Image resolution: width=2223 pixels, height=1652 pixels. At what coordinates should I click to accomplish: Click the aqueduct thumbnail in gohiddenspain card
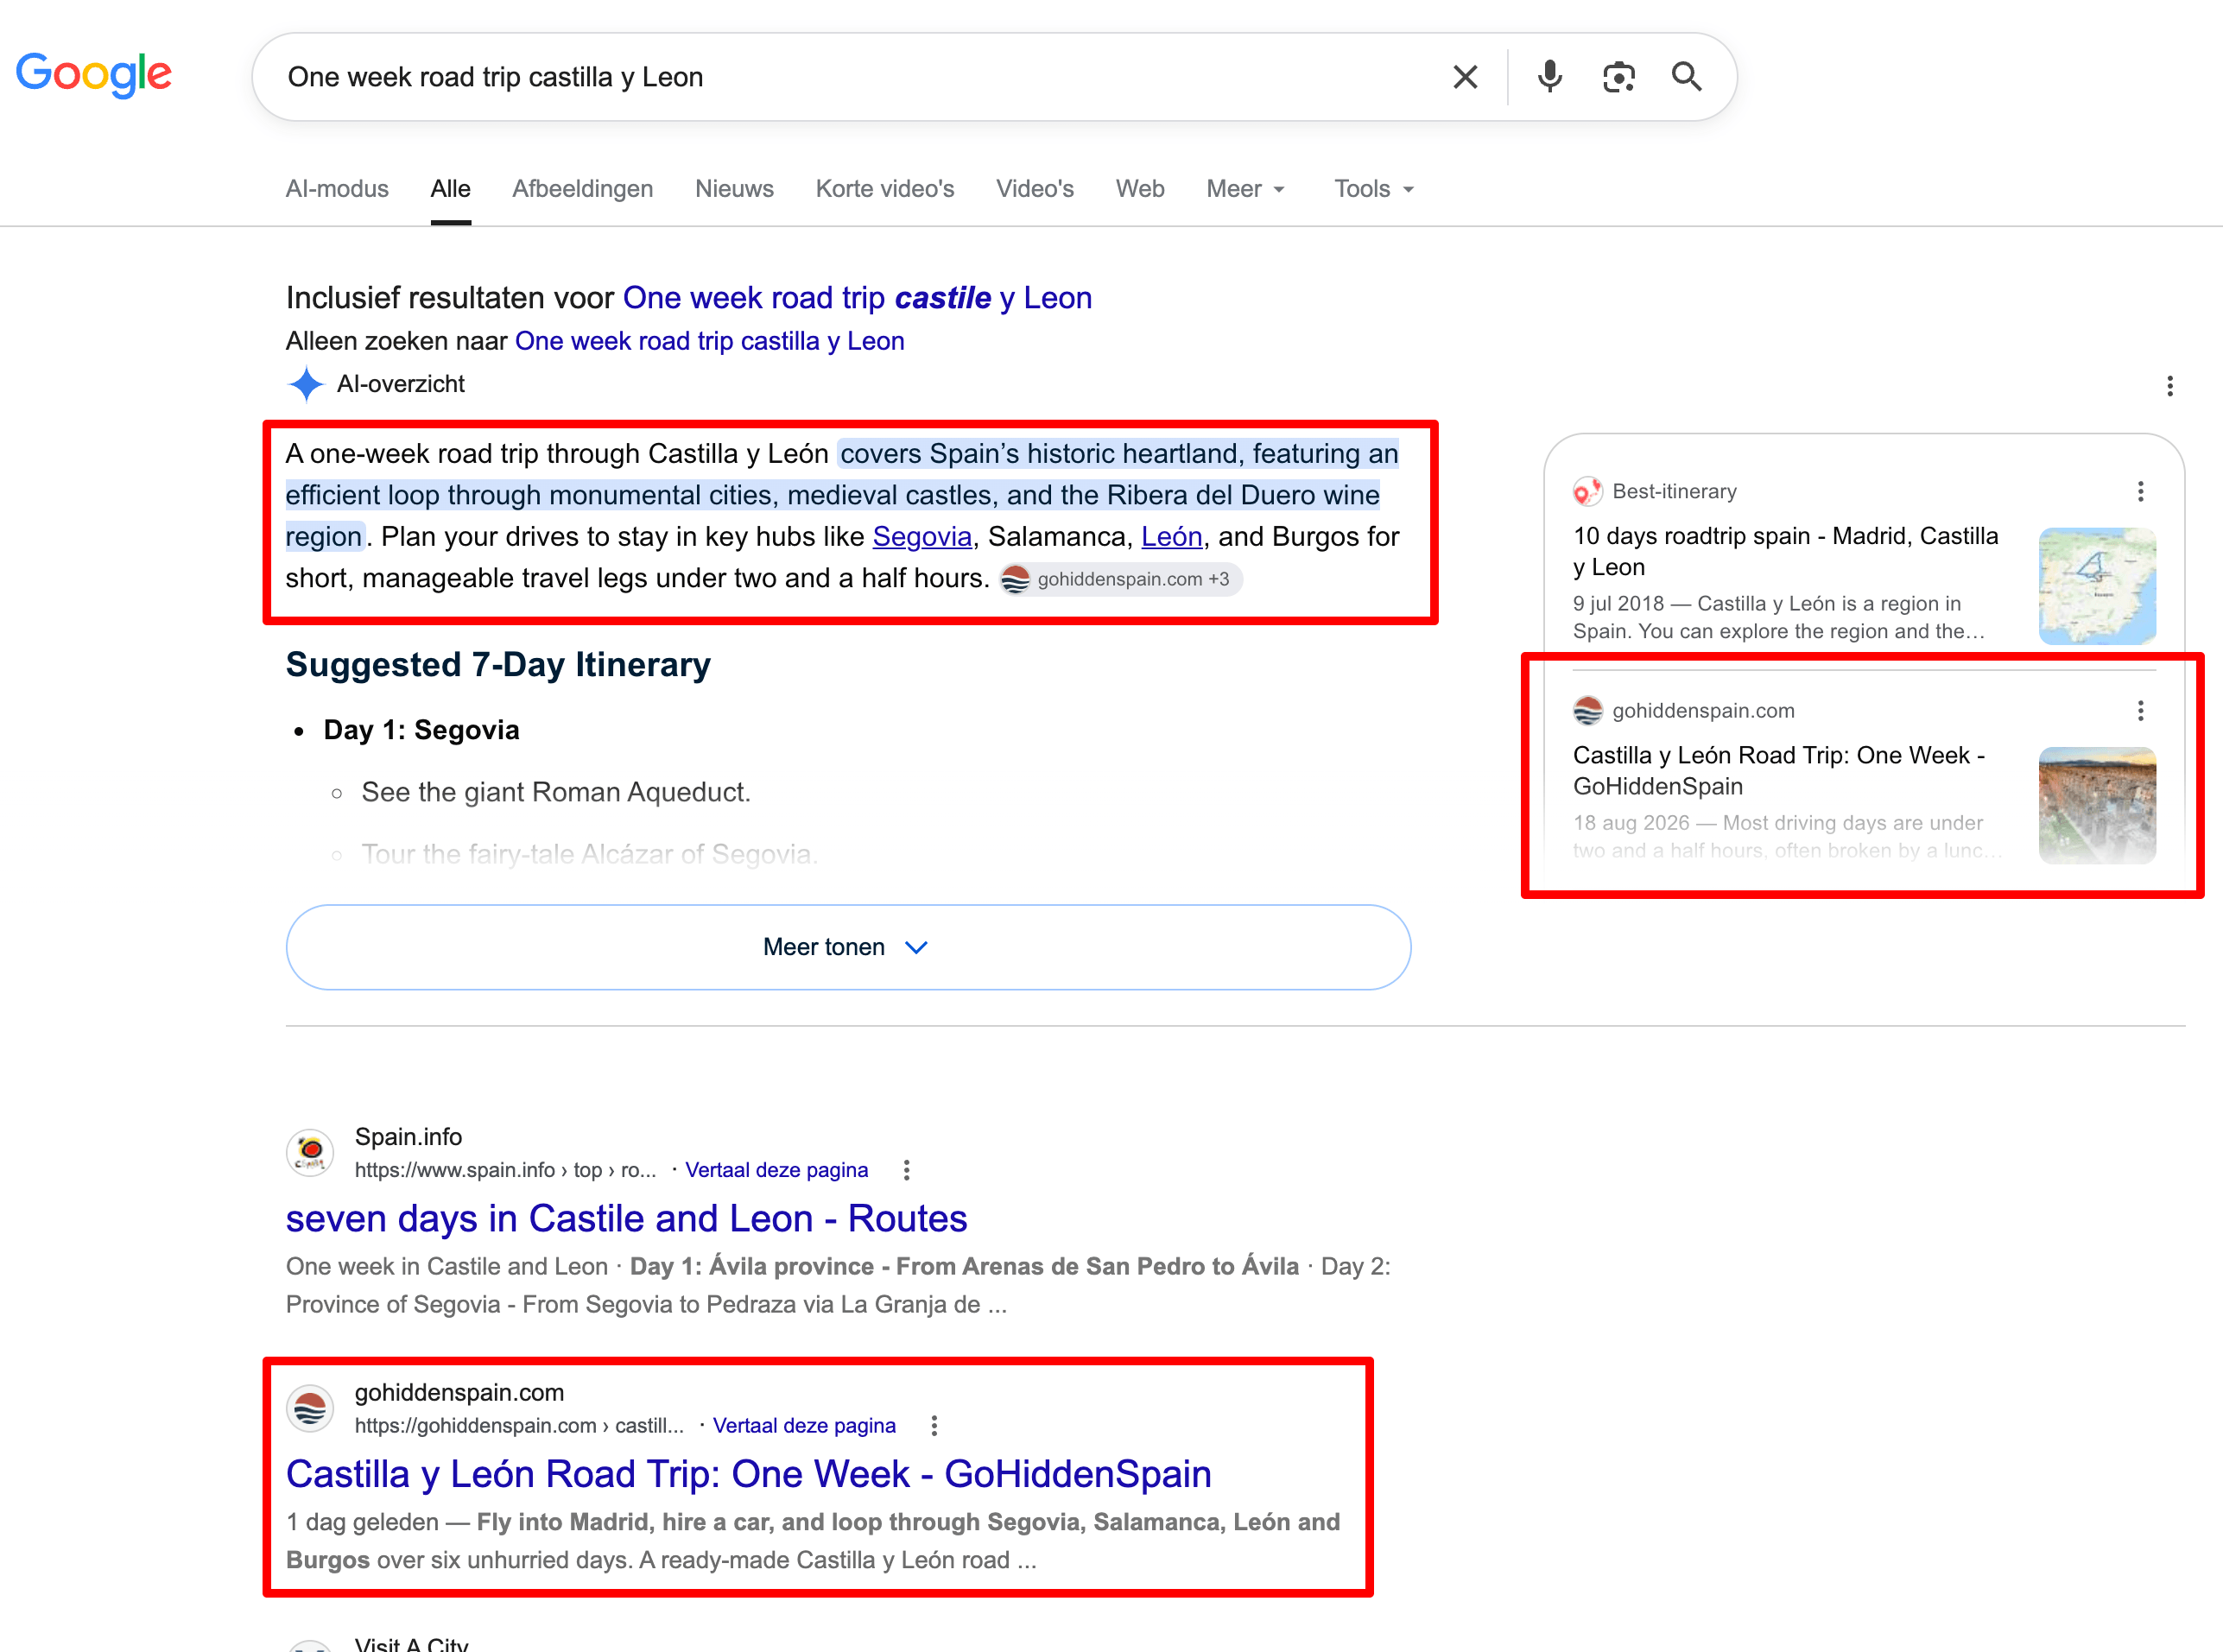[2097, 805]
